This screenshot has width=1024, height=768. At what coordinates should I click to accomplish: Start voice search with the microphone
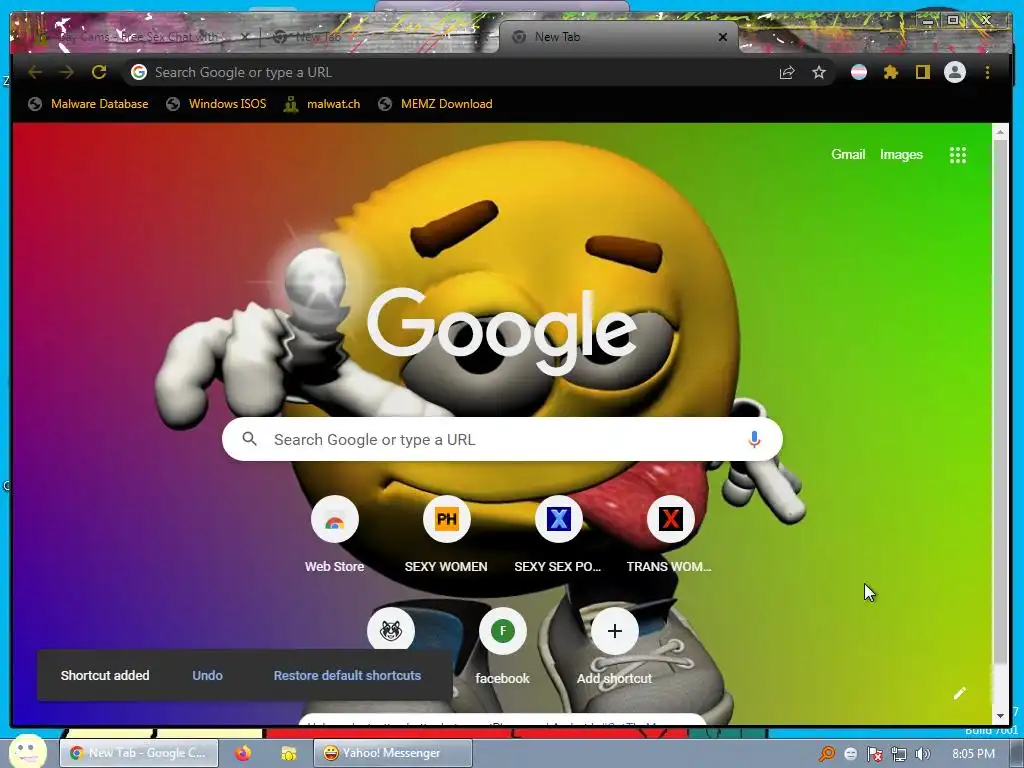pos(754,440)
